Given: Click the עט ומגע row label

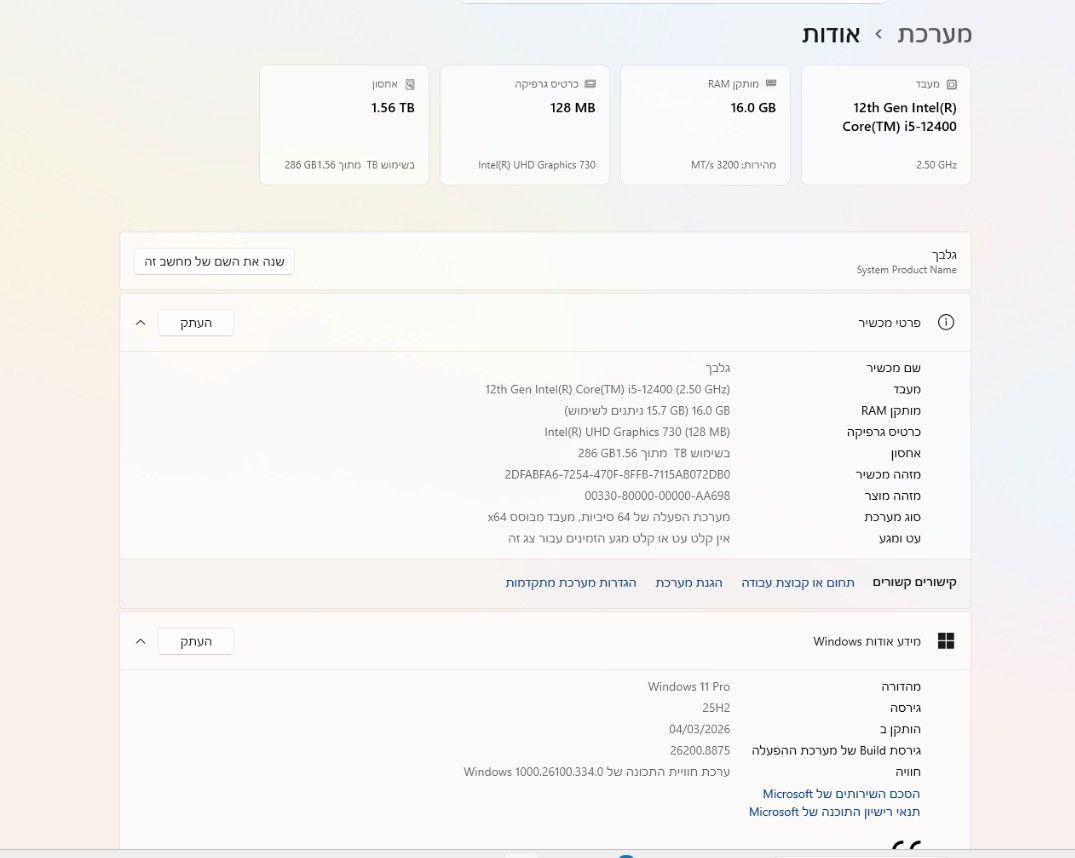Looking at the screenshot, I should point(900,538).
